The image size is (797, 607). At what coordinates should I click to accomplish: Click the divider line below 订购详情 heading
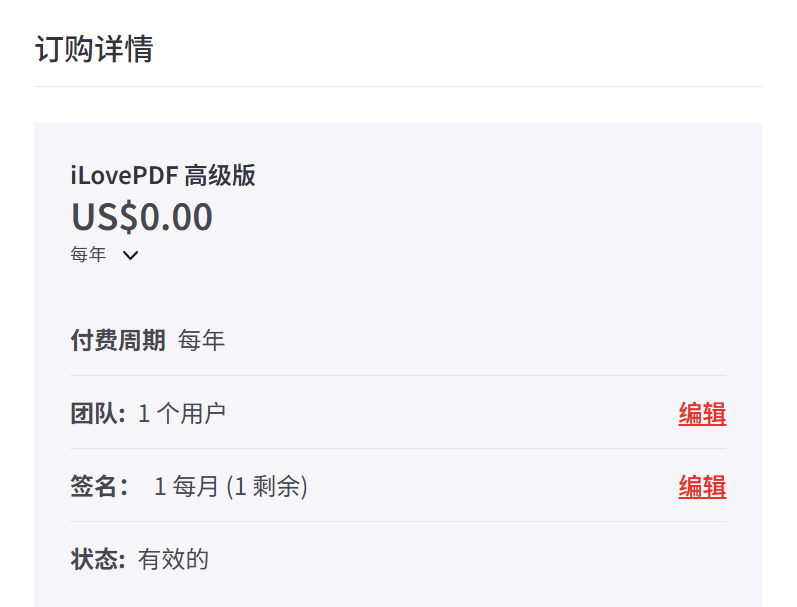pyautogui.click(x=398, y=87)
